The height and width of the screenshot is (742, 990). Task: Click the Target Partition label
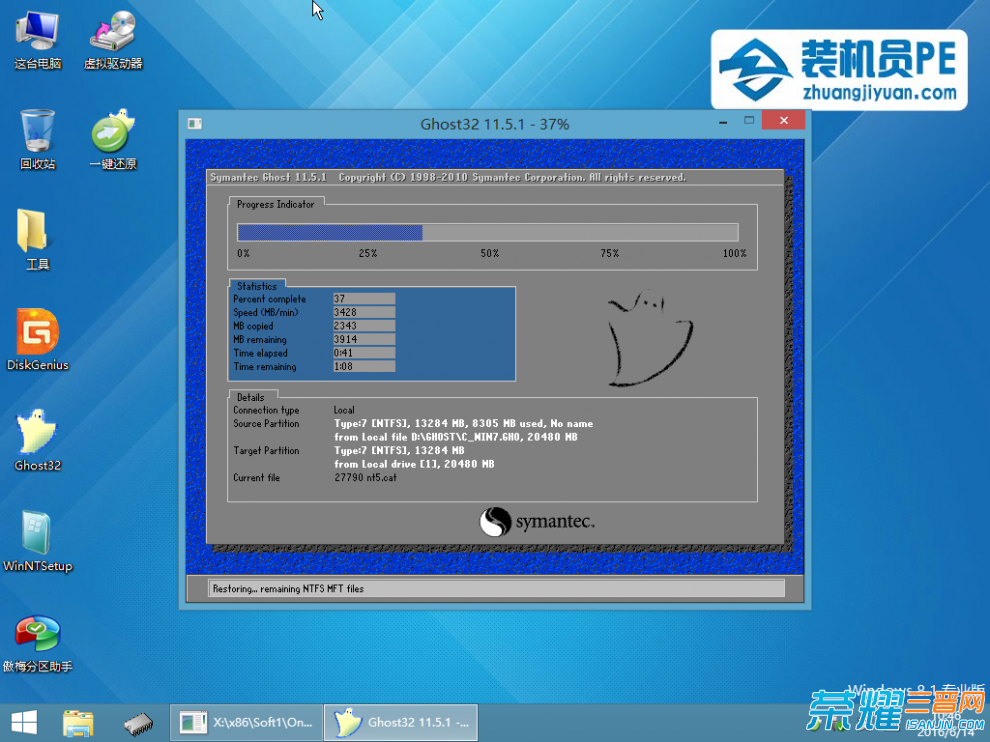click(x=266, y=451)
